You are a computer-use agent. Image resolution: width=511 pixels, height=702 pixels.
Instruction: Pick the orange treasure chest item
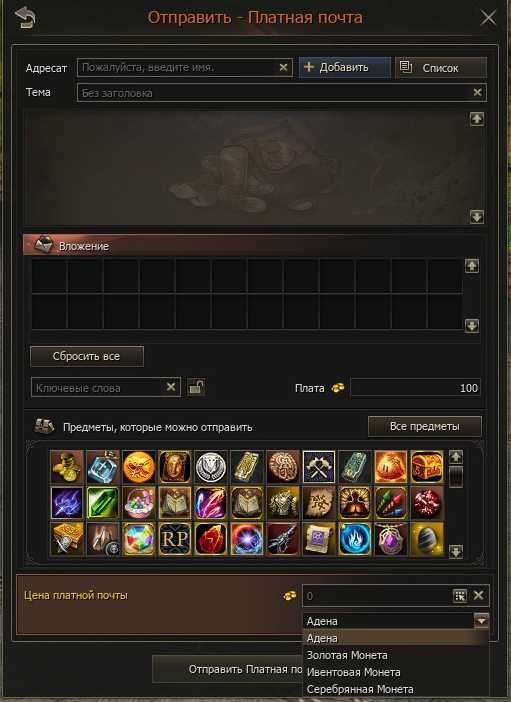427,467
